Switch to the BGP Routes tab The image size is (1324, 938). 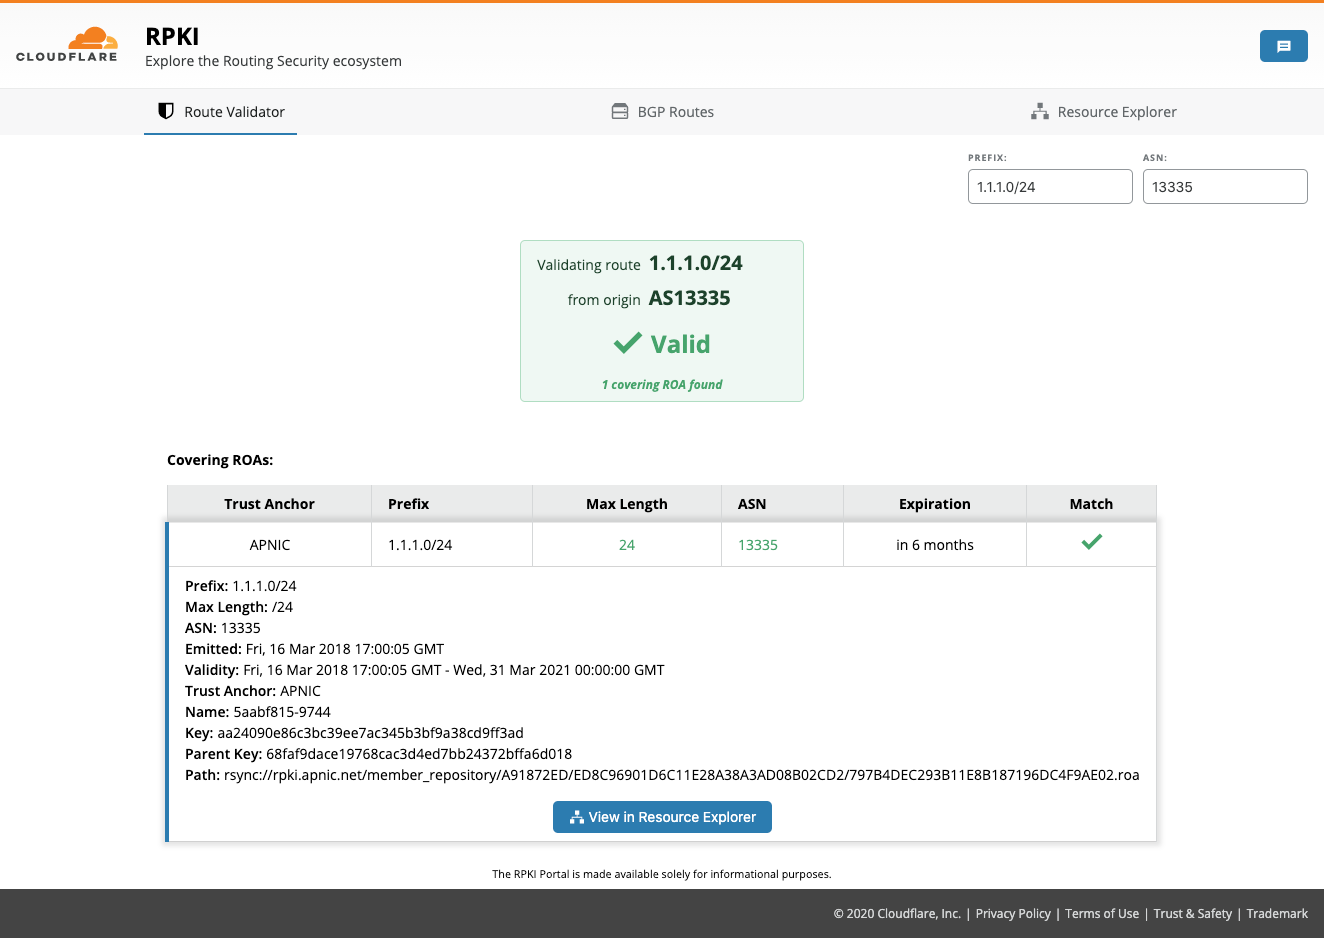point(675,112)
